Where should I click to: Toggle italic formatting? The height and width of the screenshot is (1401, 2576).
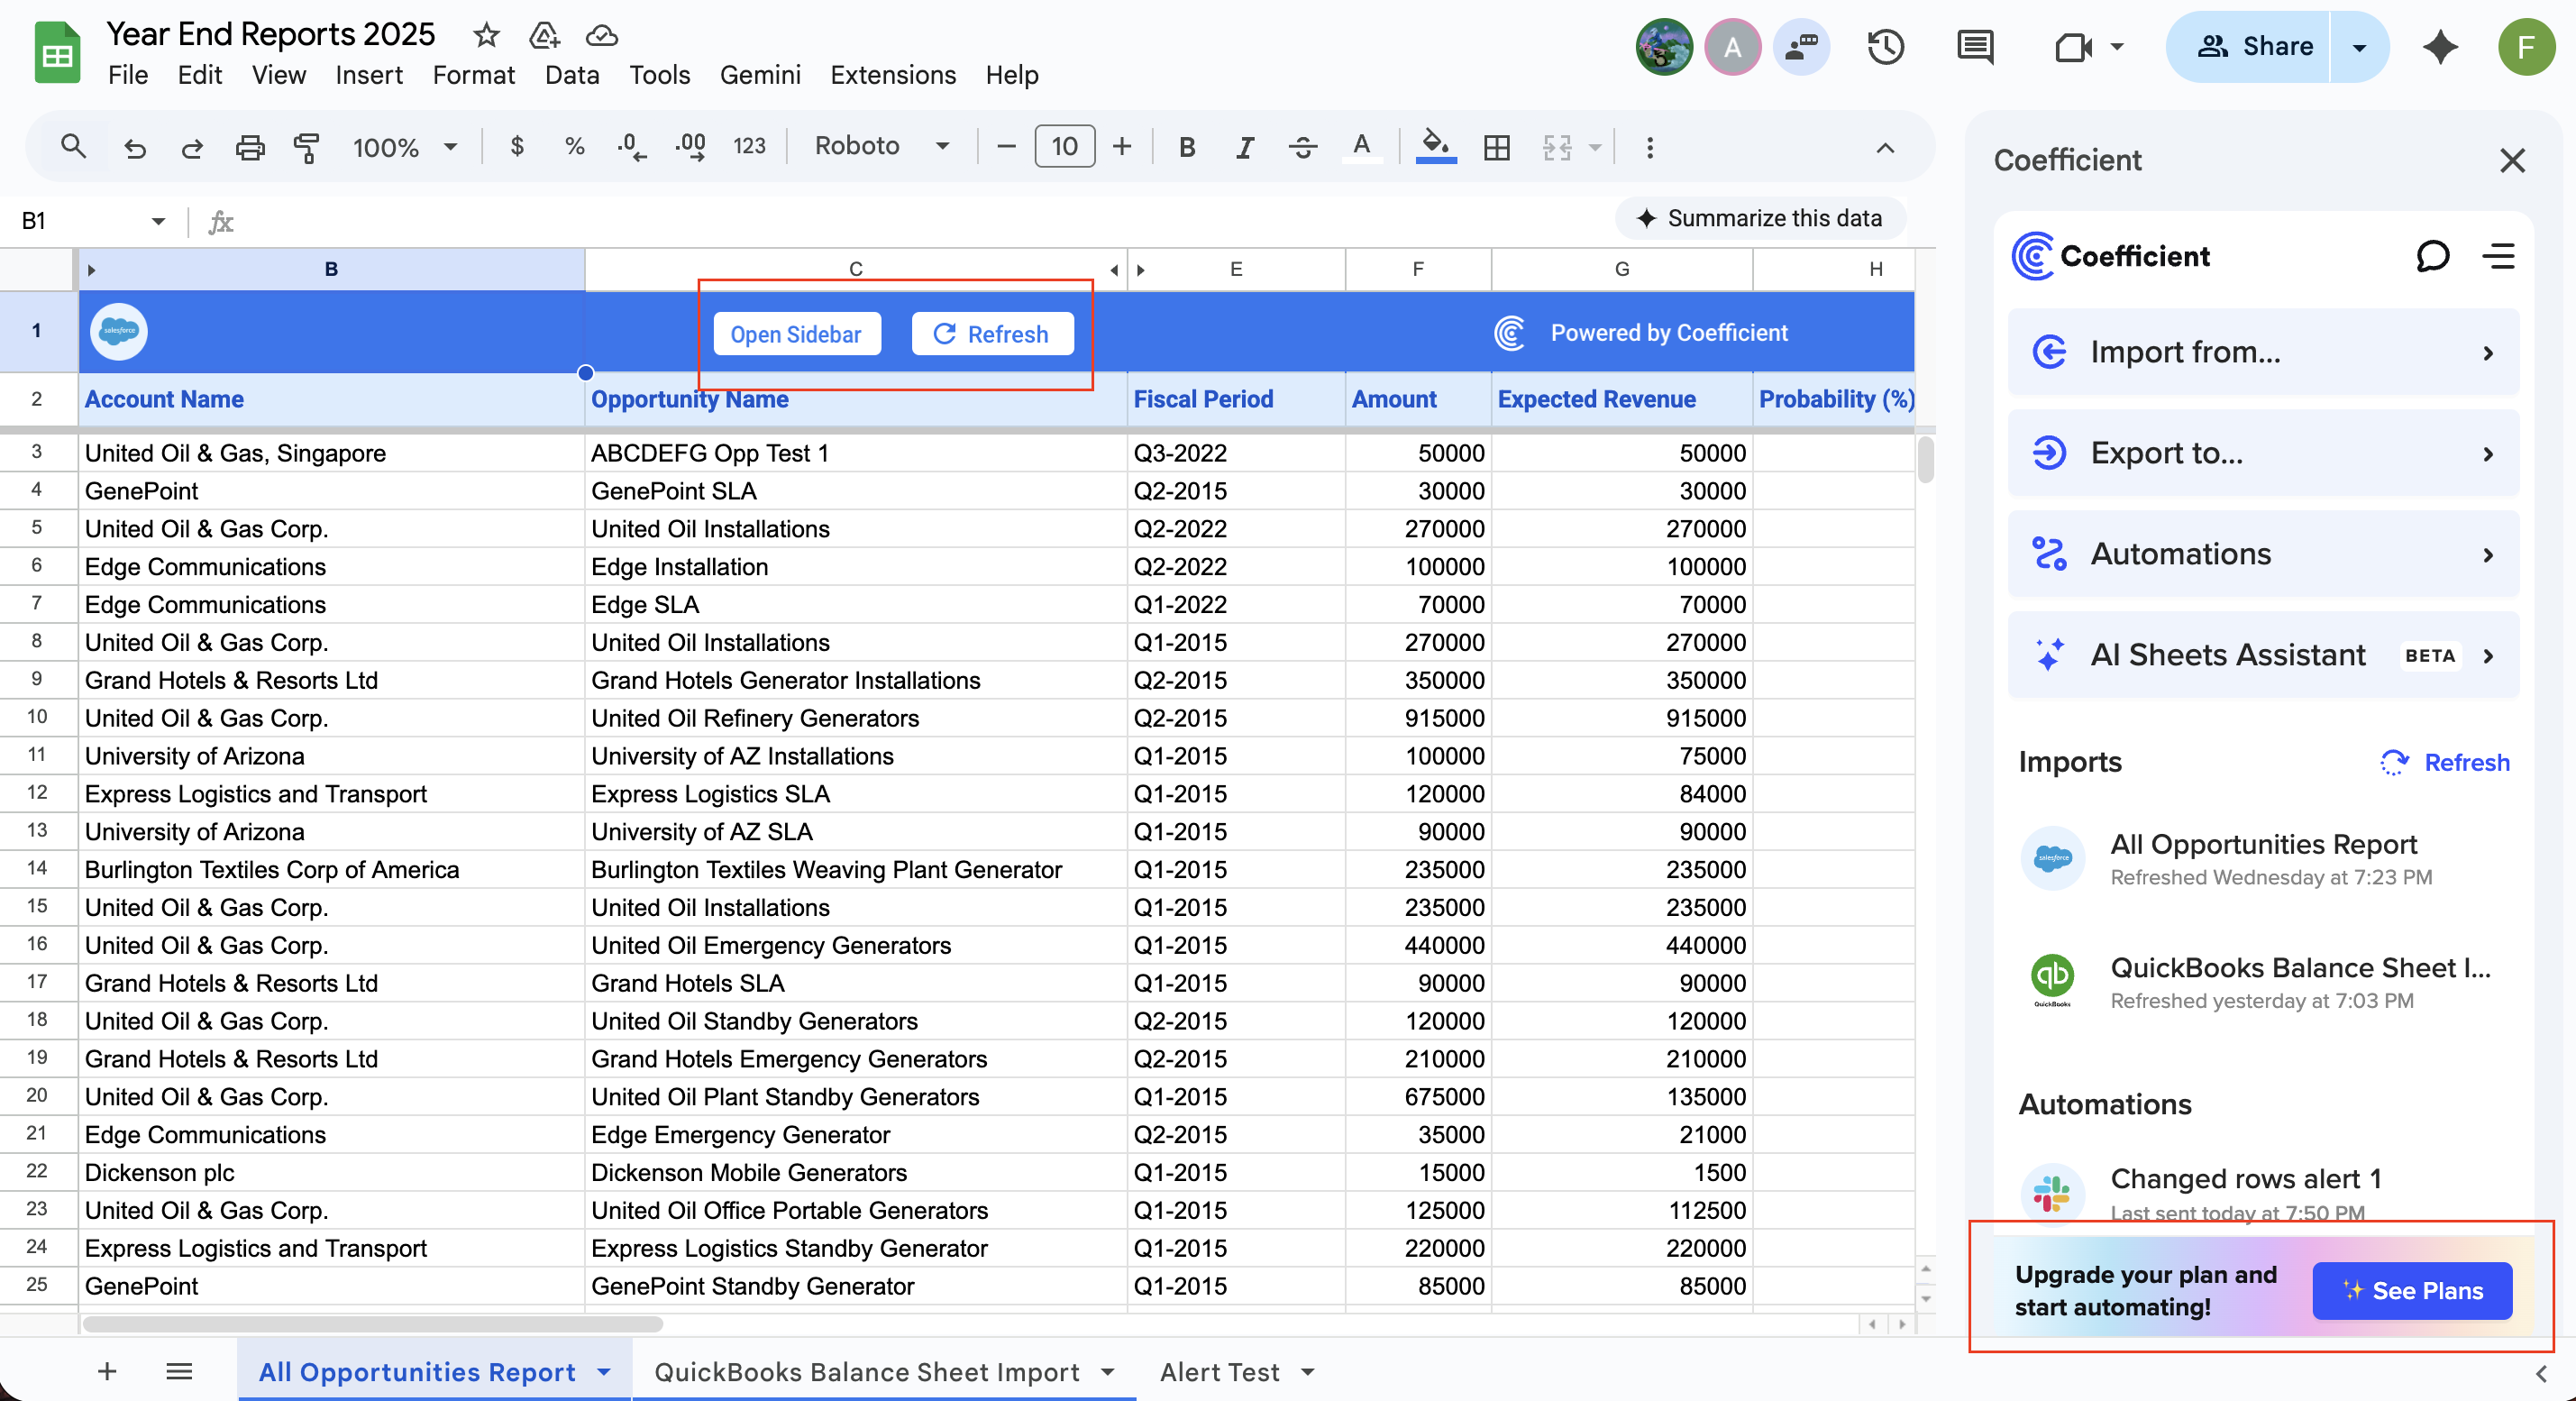click(x=1244, y=147)
